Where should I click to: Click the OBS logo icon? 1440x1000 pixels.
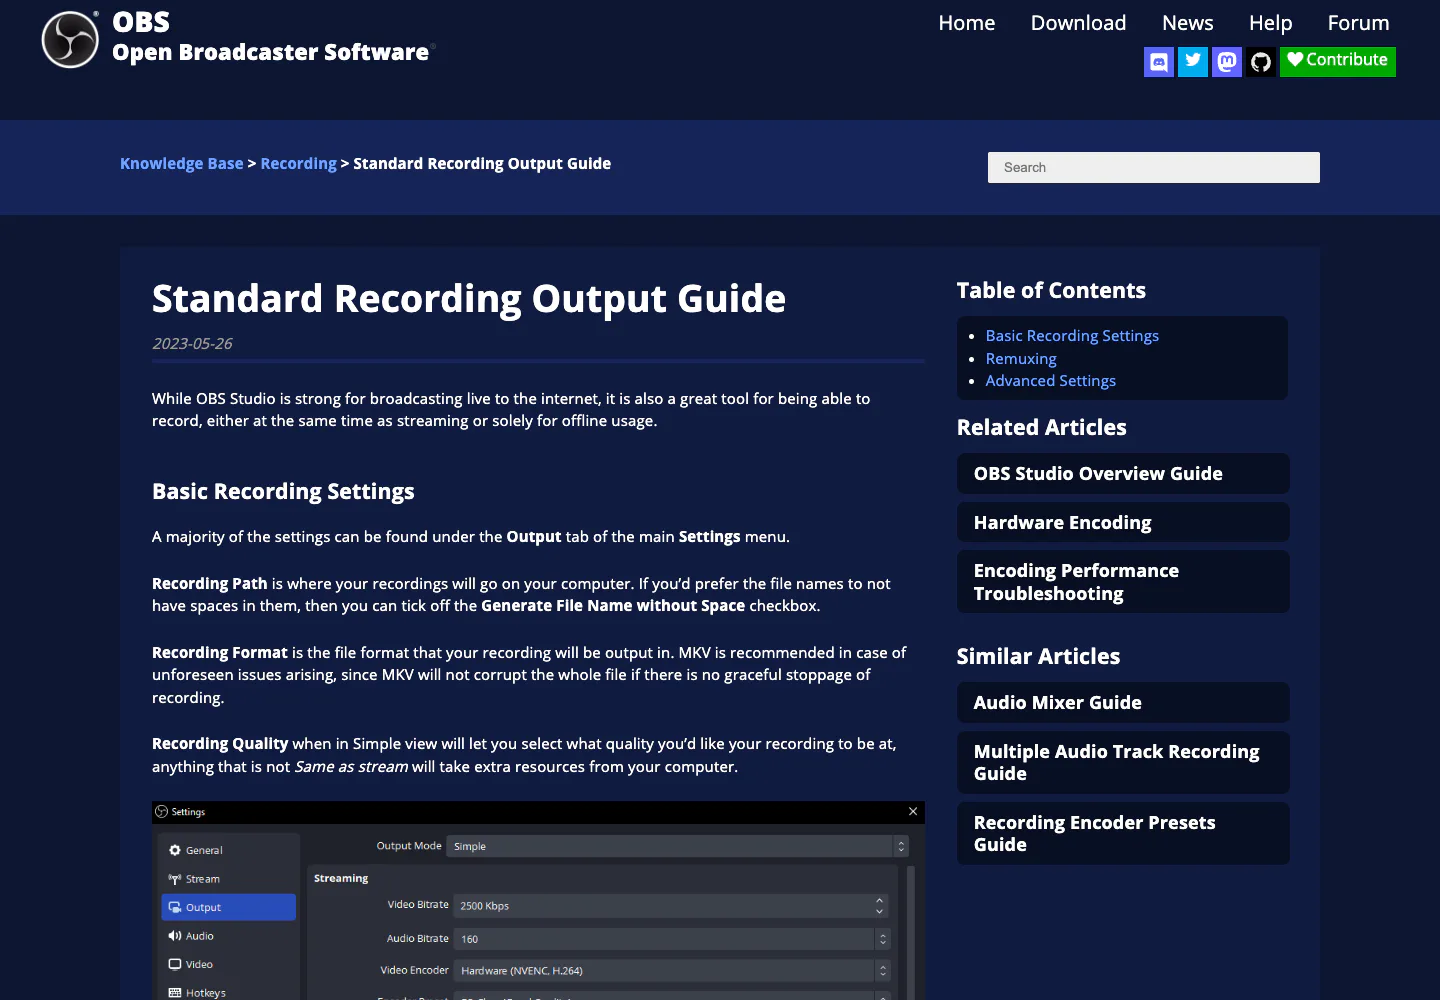[x=70, y=40]
